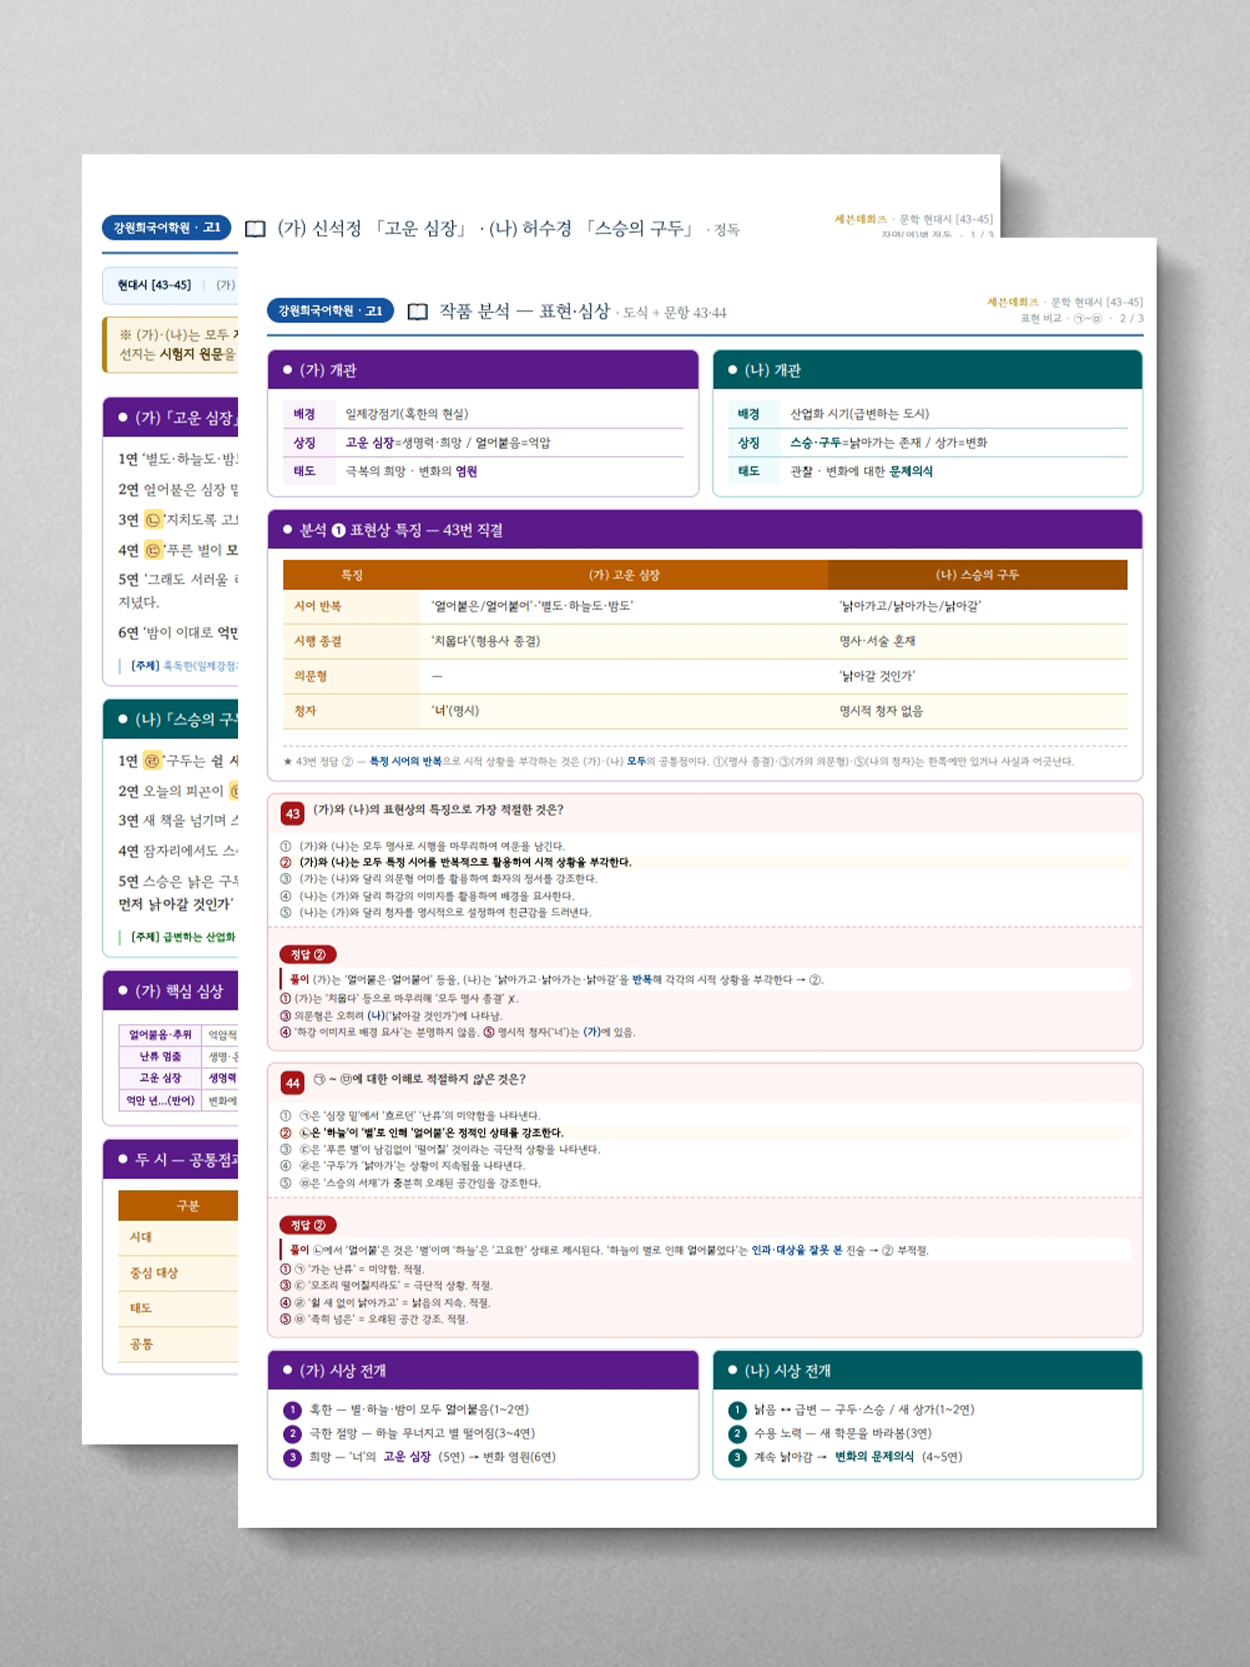The height and width of the screenshot is (1667, 1250).
Task: Click the yellow ㉡ marker in '3연 지치도록' line
Action: [x=153, y=520]
